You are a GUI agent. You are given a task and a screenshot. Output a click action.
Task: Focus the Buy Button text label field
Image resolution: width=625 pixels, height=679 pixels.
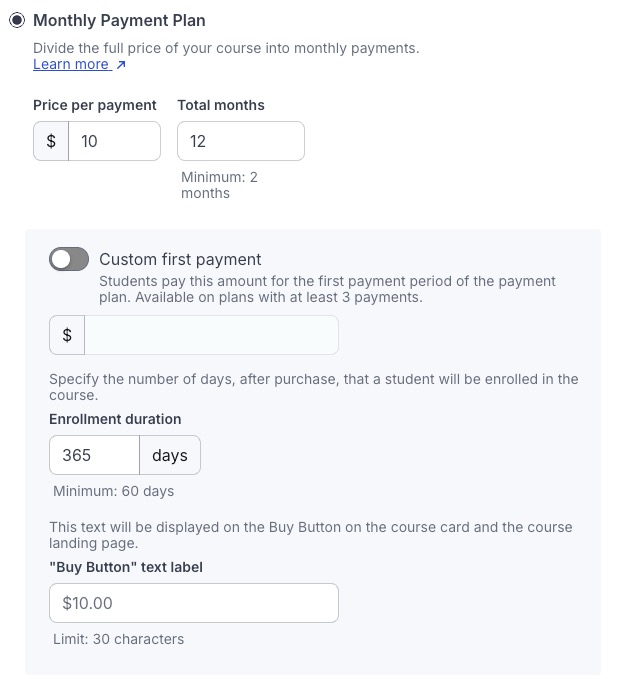tap(194, 603)
